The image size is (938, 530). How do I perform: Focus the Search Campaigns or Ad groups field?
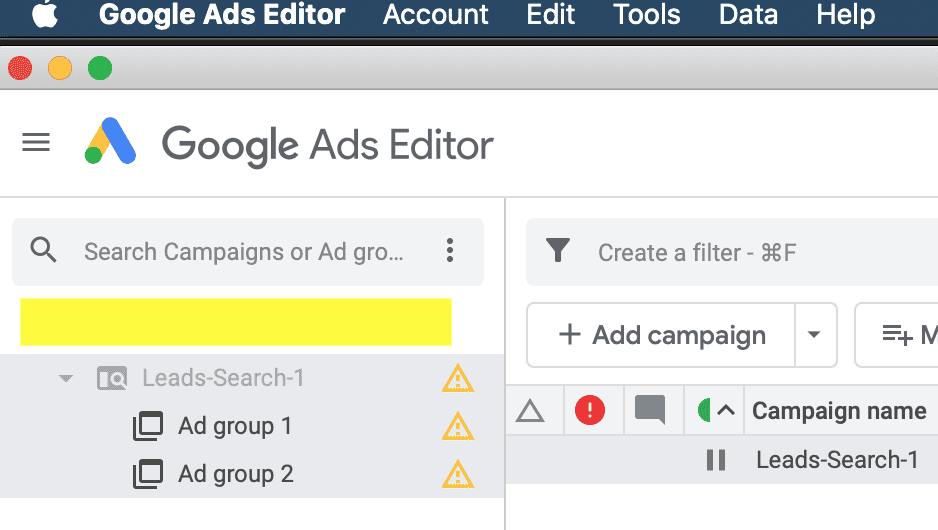click(x=243, y=252)
